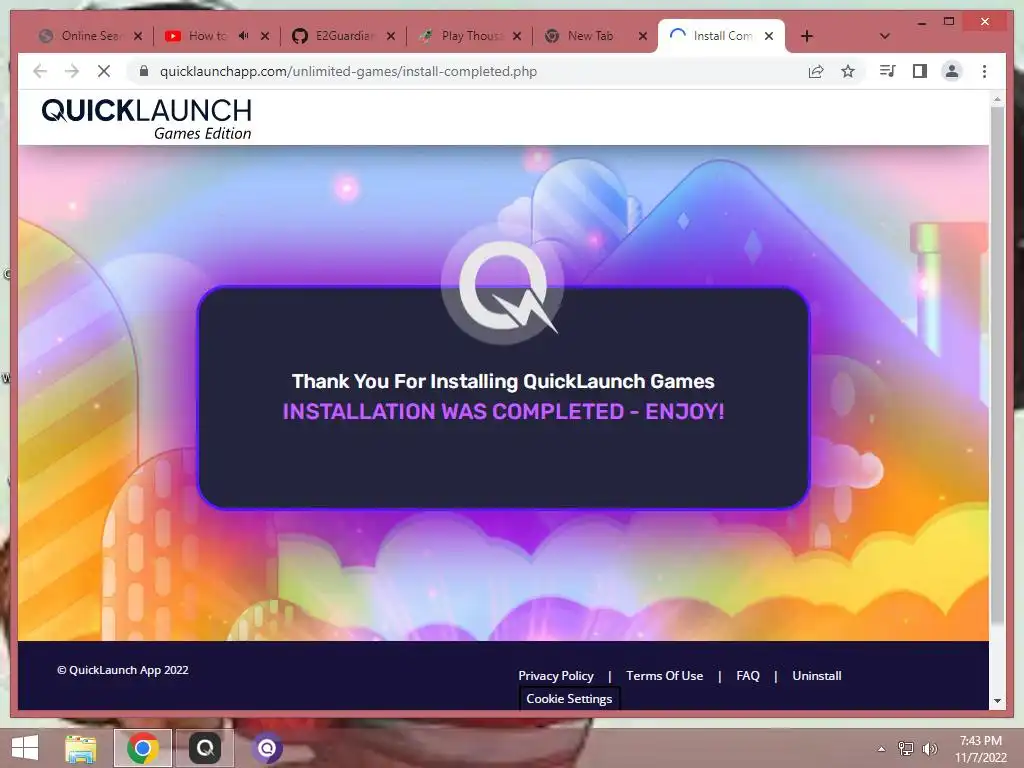
Task: View site security lock info
Action: [144, 71]
